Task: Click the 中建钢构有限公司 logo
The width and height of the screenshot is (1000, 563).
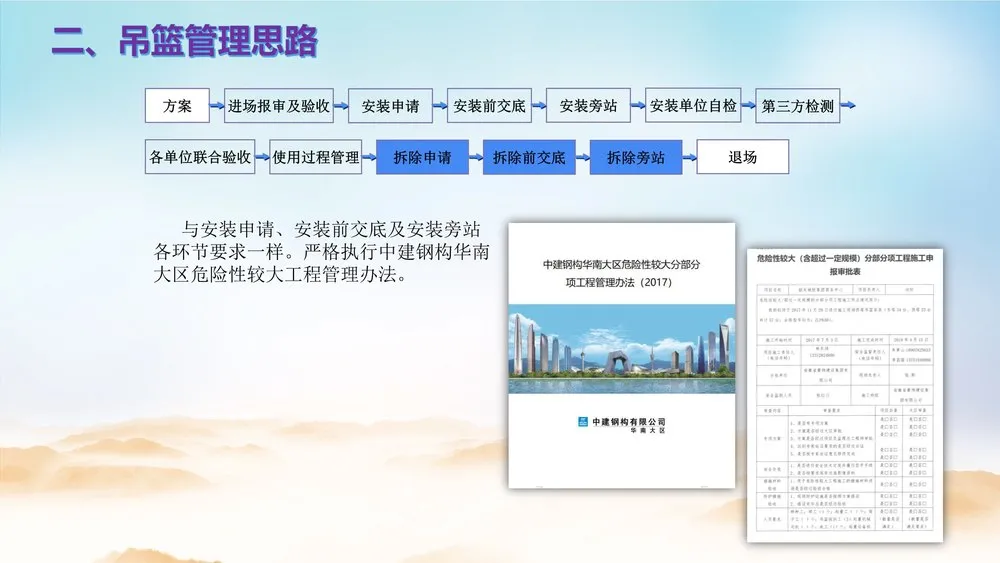Action: click(x=622, y=425)
